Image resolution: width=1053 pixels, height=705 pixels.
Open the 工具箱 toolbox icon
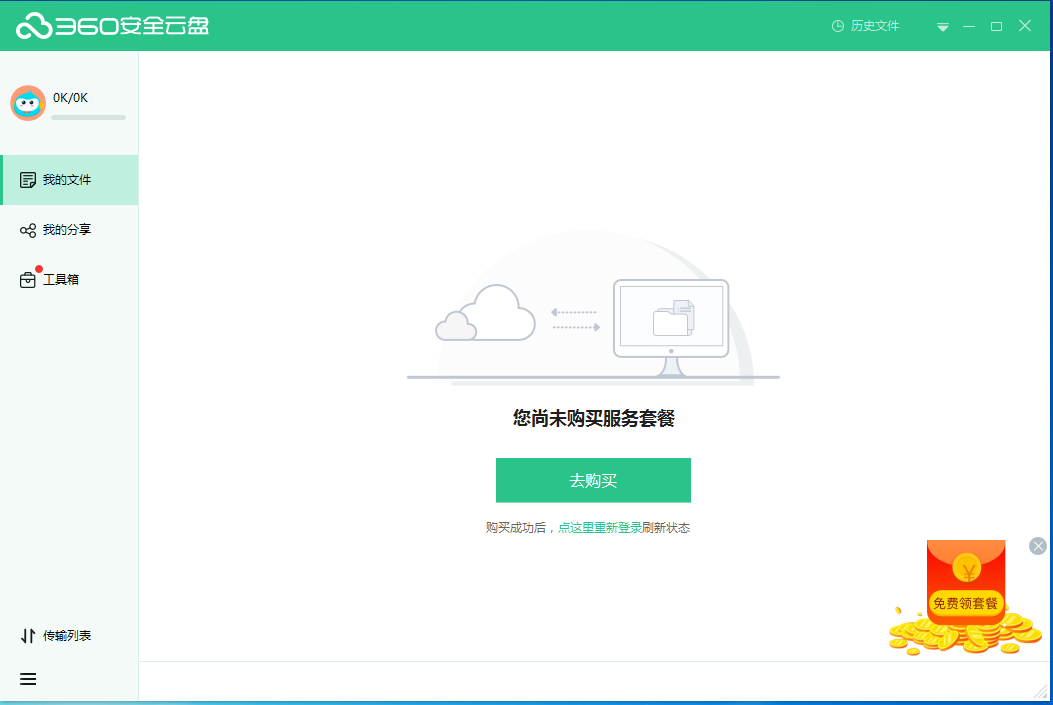click(27, 279)
